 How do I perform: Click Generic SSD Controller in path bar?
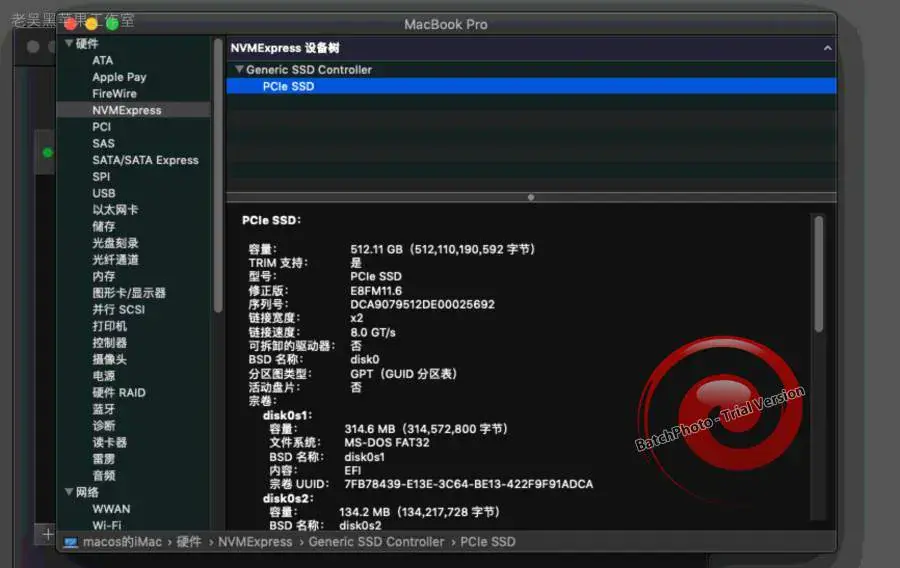click(x=376, y=542)
